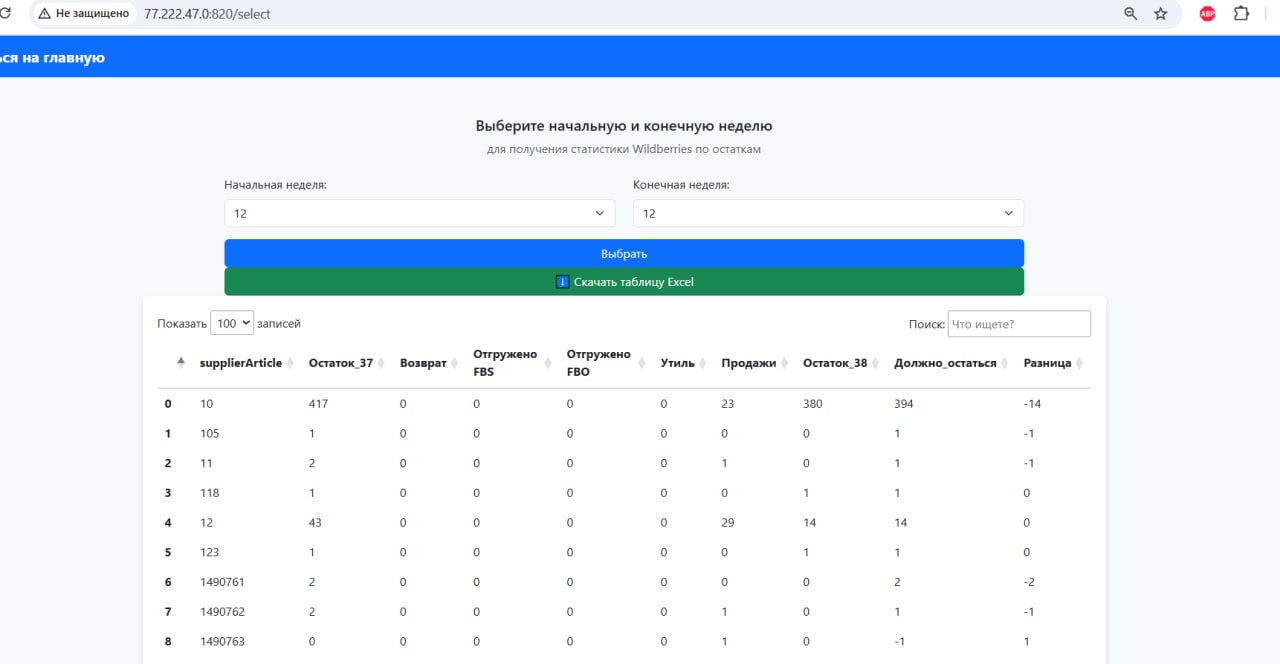Screen dimensions: 1280x664
Task: Click the zoom magnifier icon in address bar
Action: coord(1129,14)
